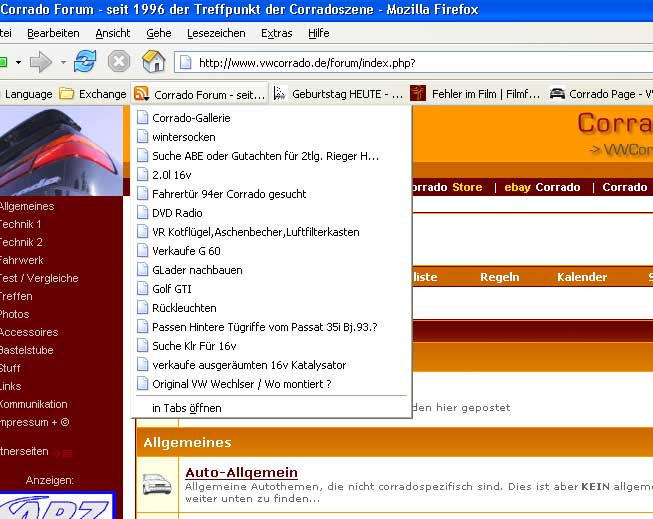Click the Forward arrow toolbar button
The image size is (653, 519).
41,62
